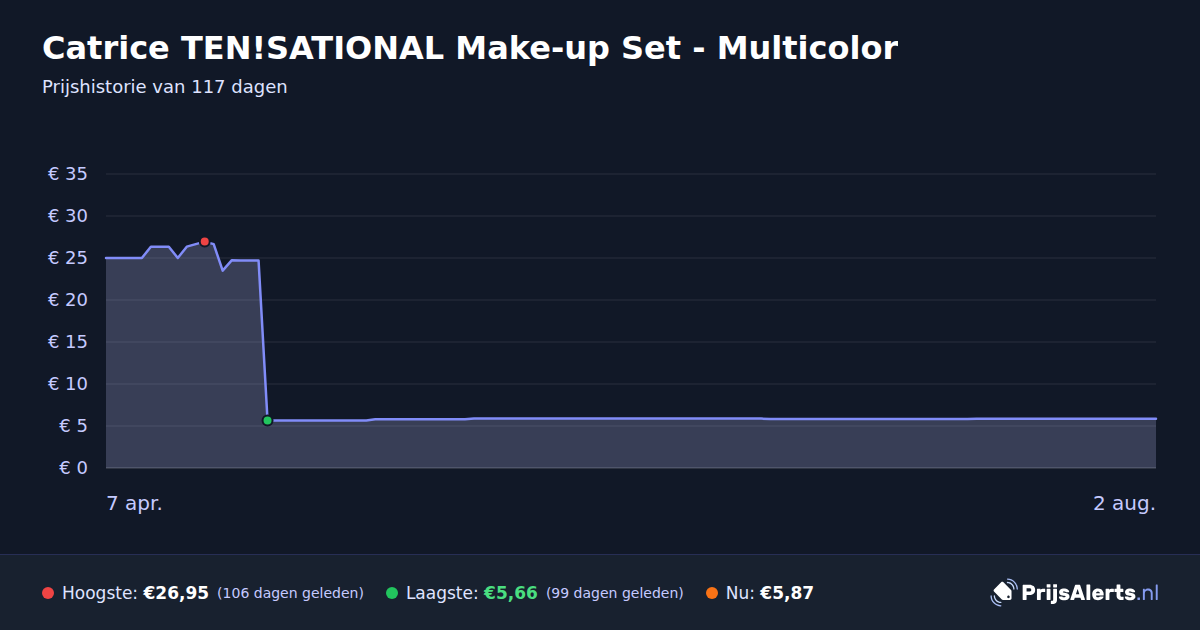Click the Prijshistorie van 117 dagen subtitle
The height and width of the screenshot is (630, 1200).
(x=165, y=87)
